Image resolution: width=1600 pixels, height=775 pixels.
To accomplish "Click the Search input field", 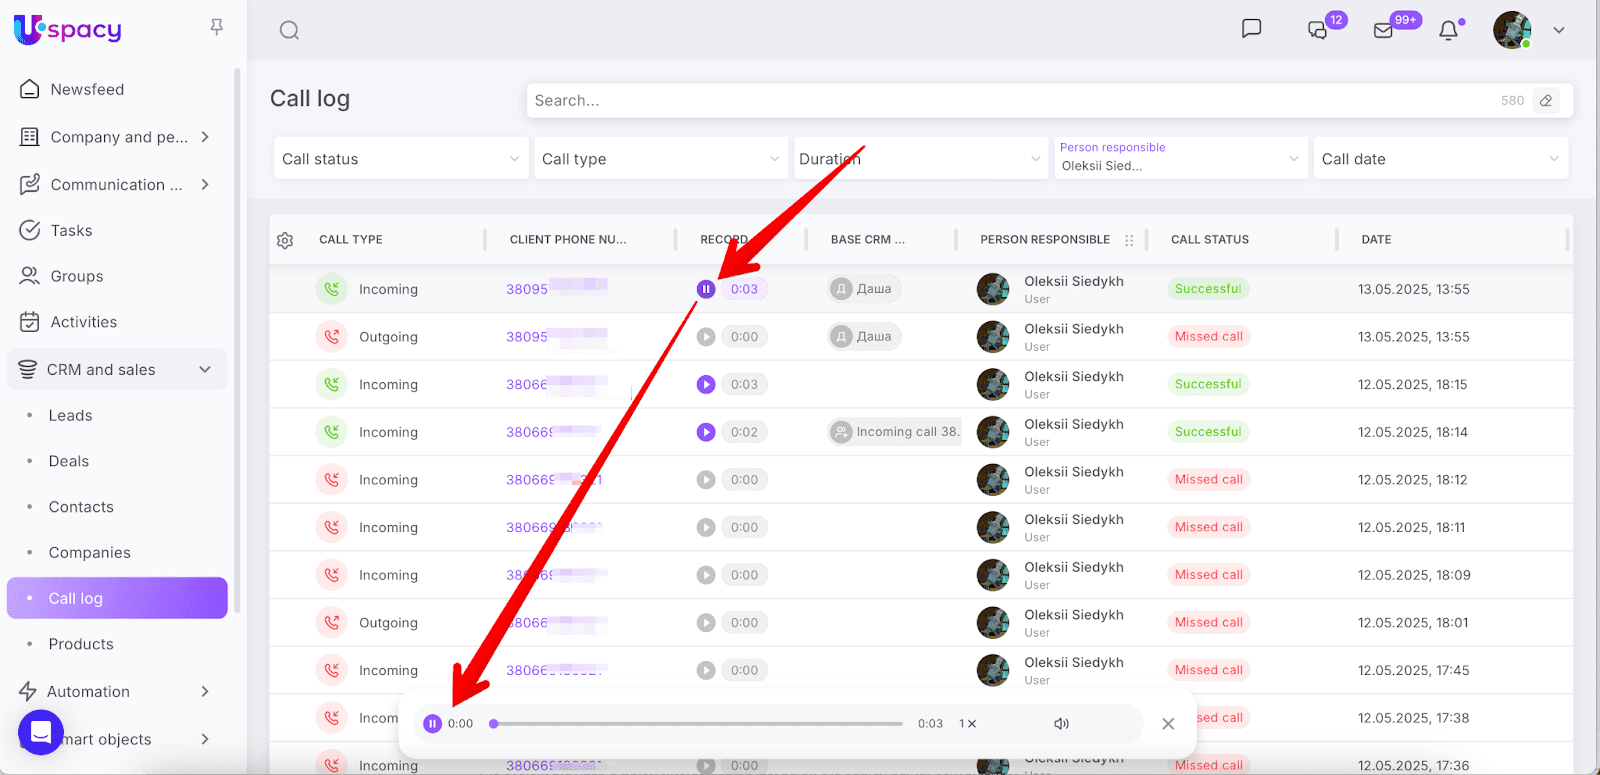I will (1000, 101).
